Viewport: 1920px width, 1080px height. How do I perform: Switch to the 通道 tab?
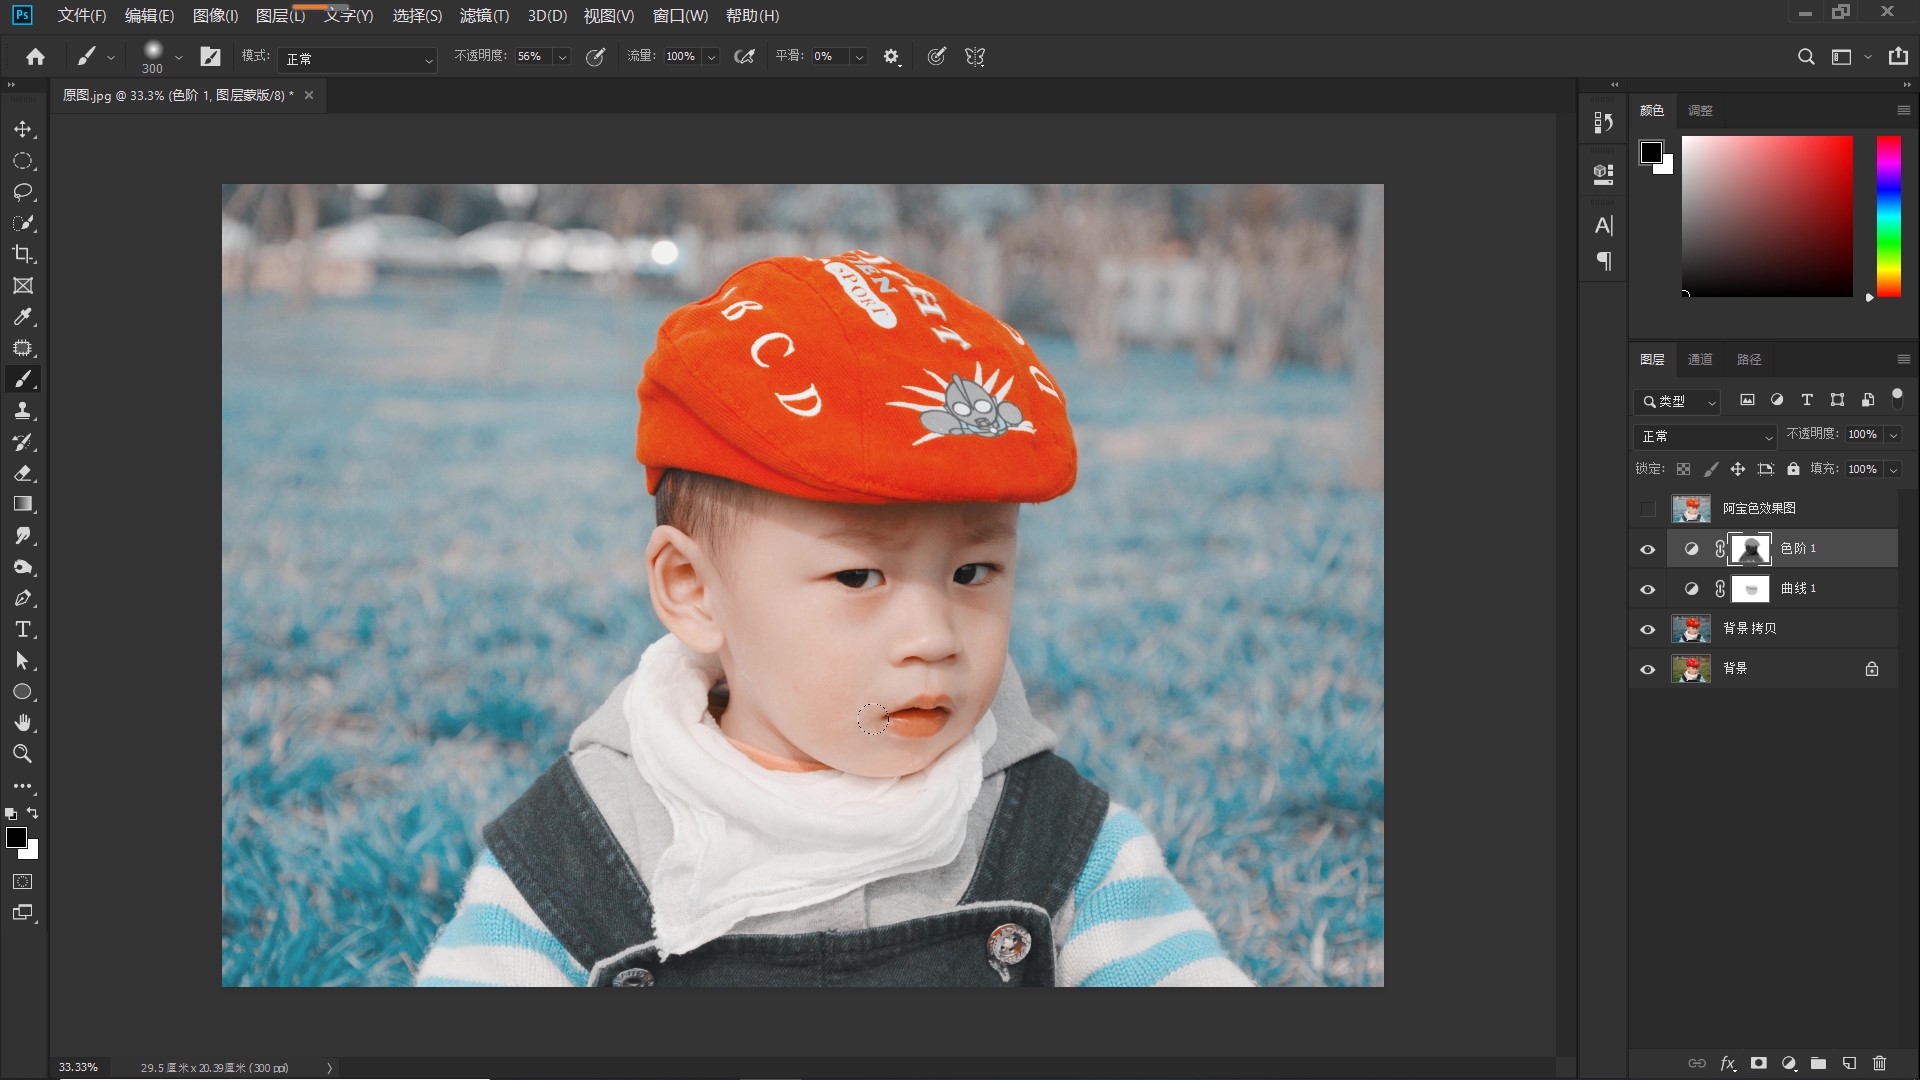[x=1700, y=359]
